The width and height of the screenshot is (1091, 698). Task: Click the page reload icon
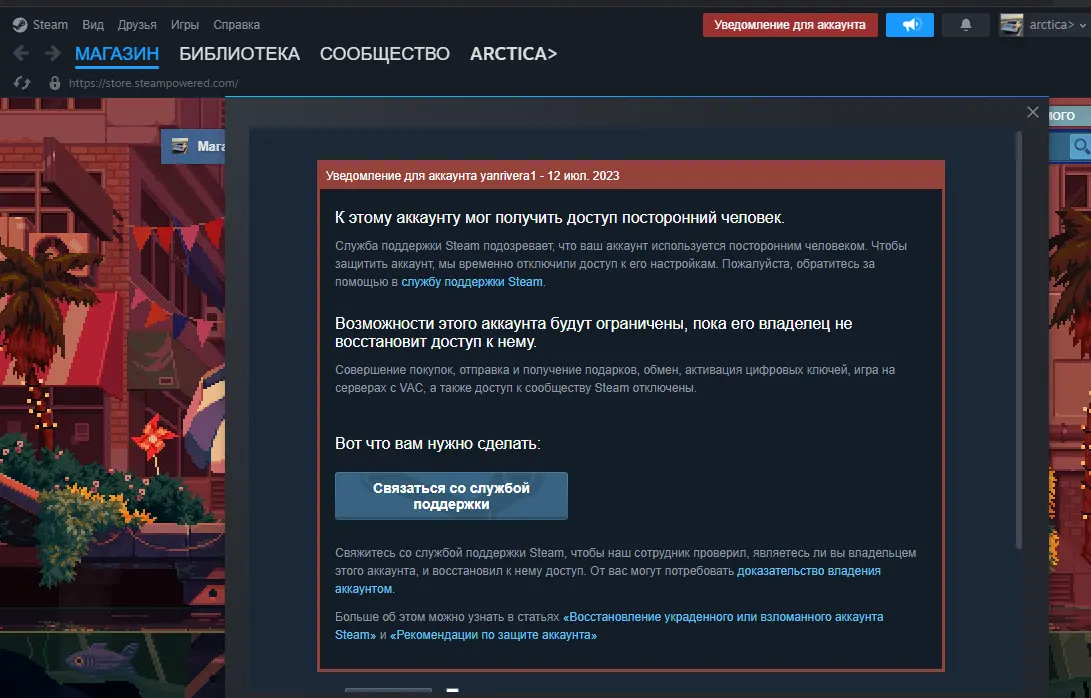(x=22, y=83)
